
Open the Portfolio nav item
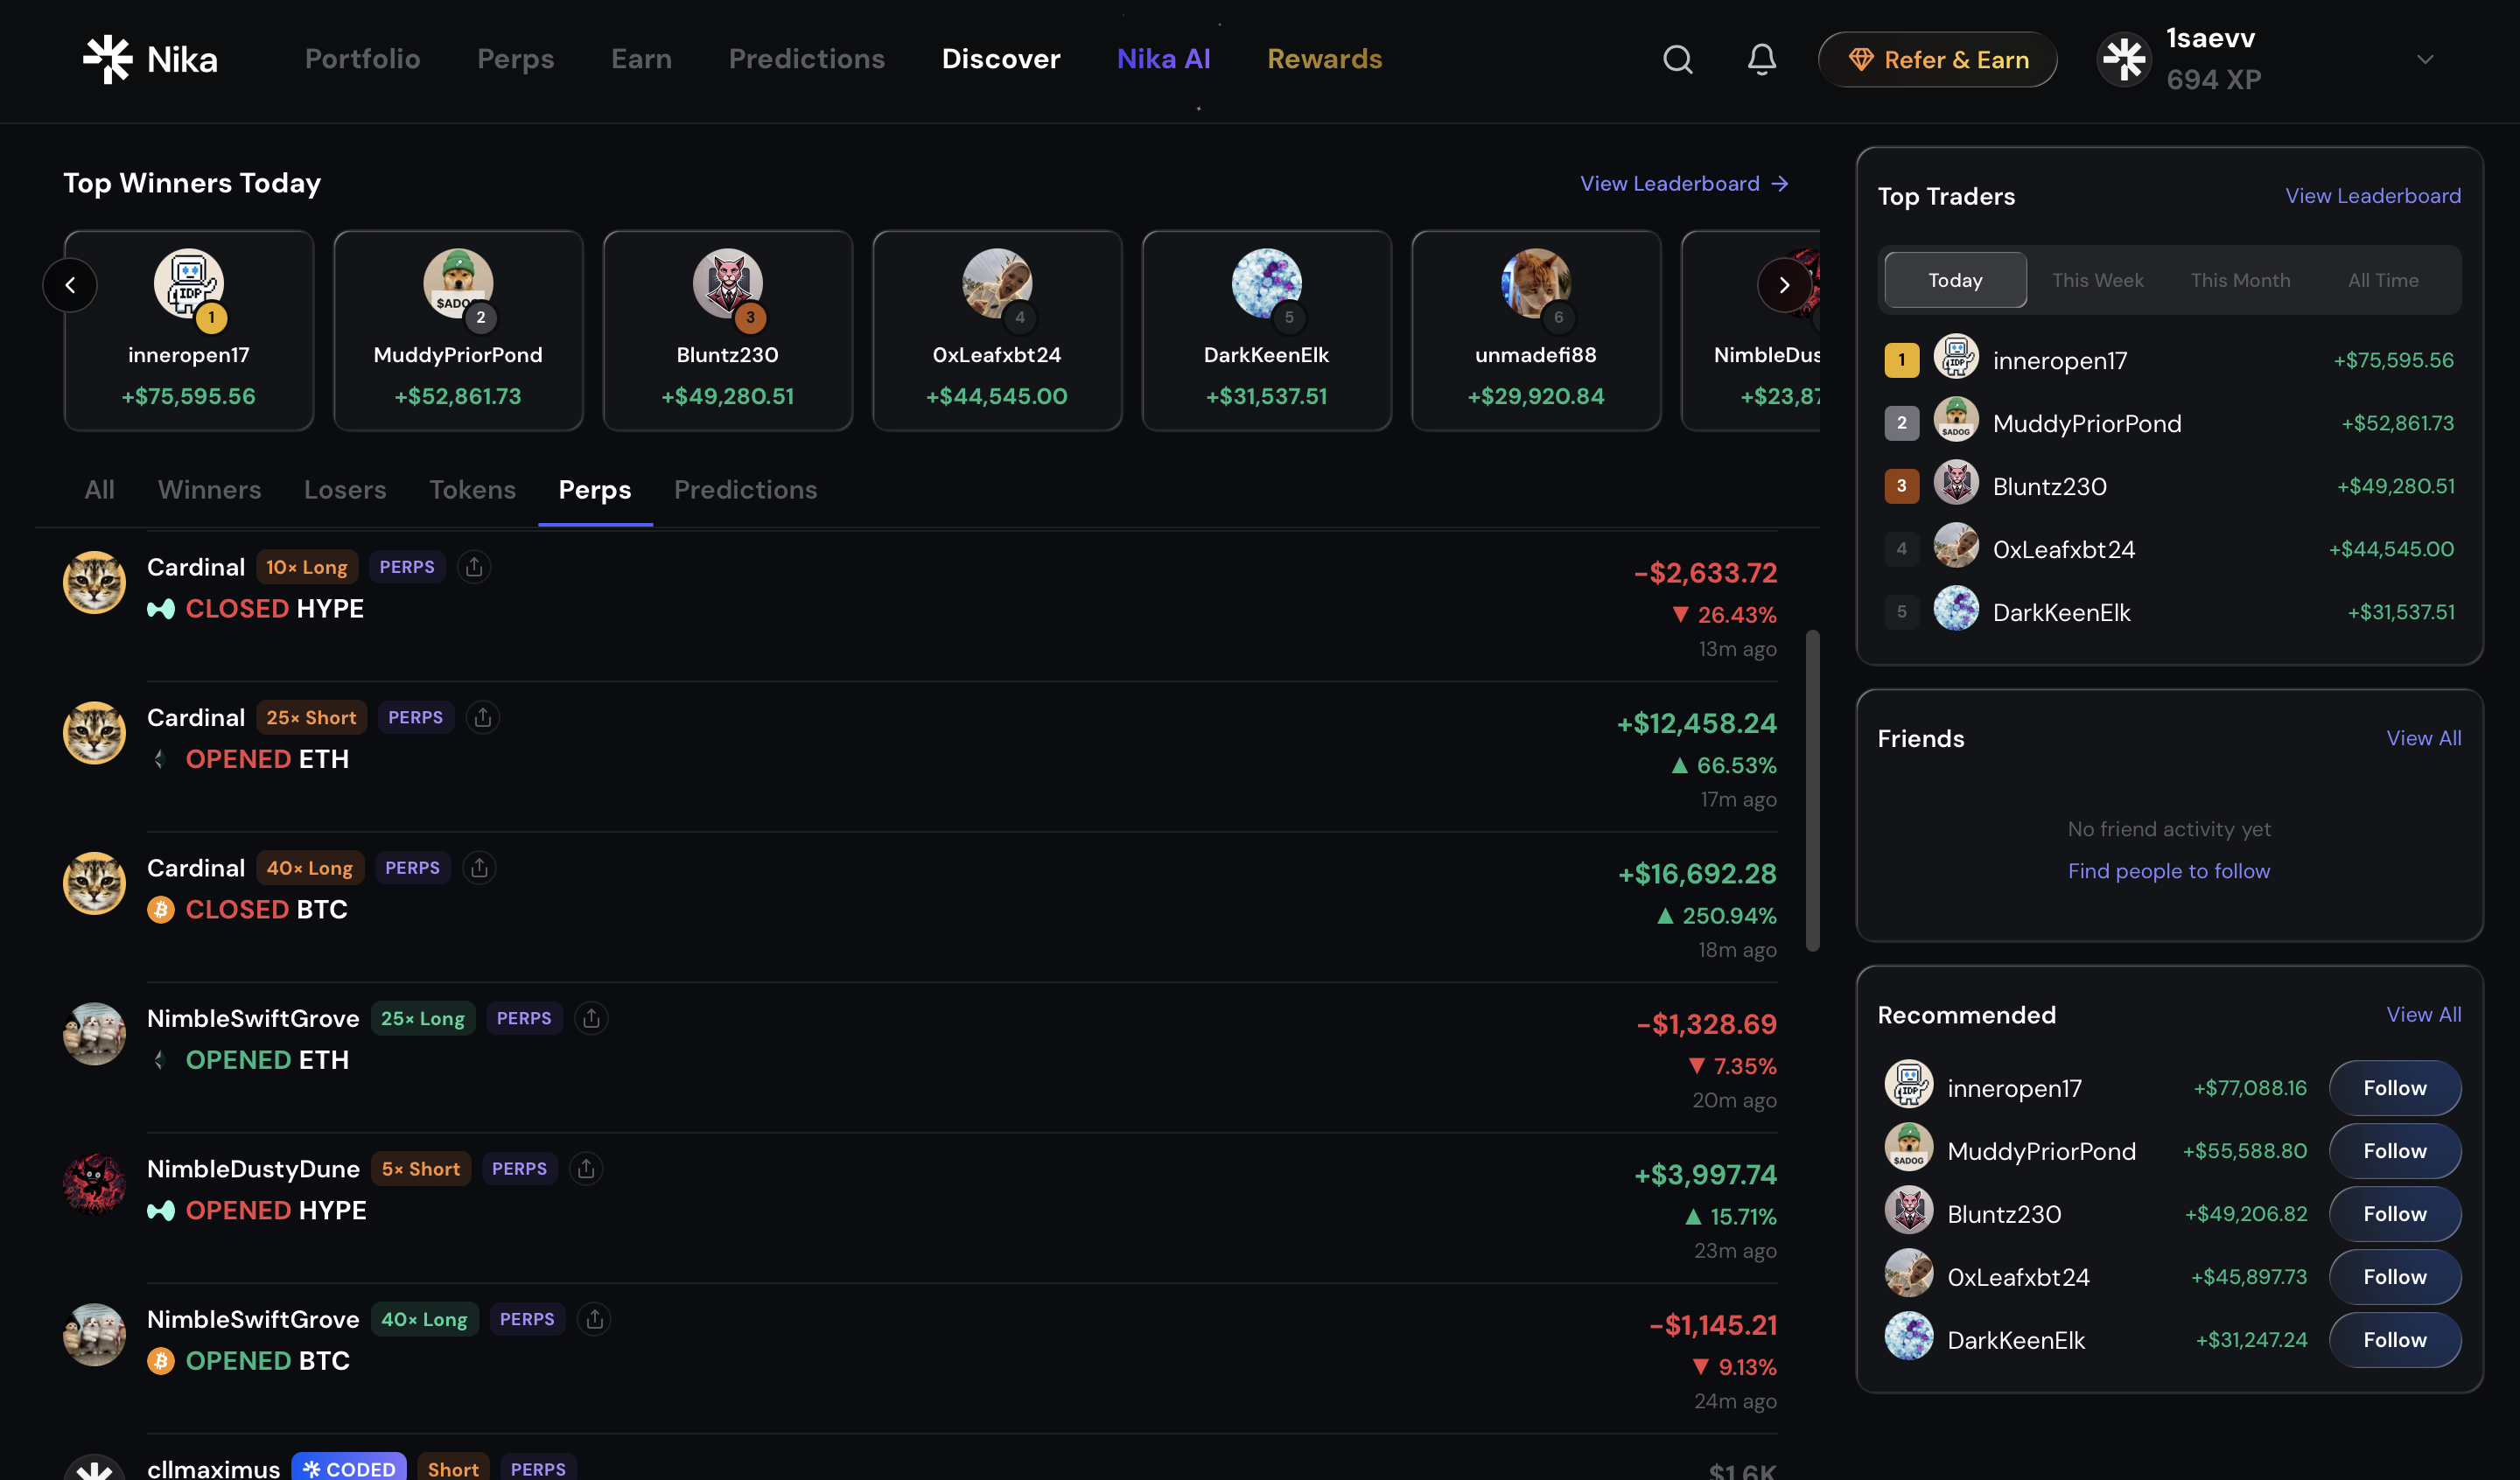[362, 59]
